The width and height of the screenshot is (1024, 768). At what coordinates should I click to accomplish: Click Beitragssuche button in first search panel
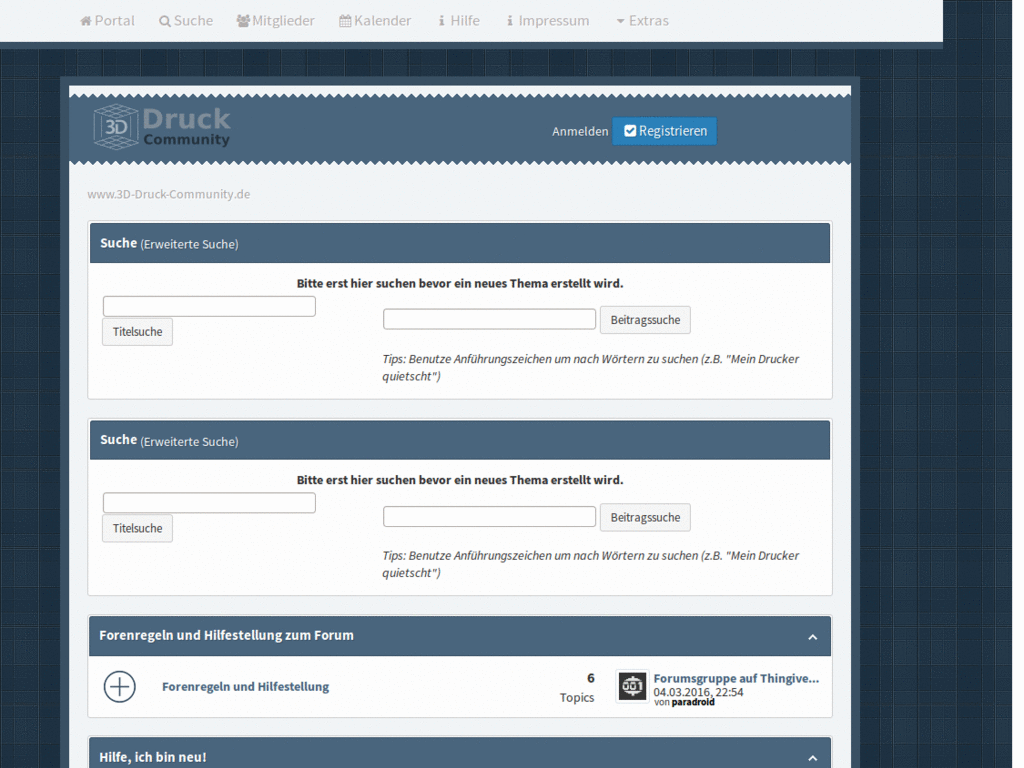(x=645, y=320)
